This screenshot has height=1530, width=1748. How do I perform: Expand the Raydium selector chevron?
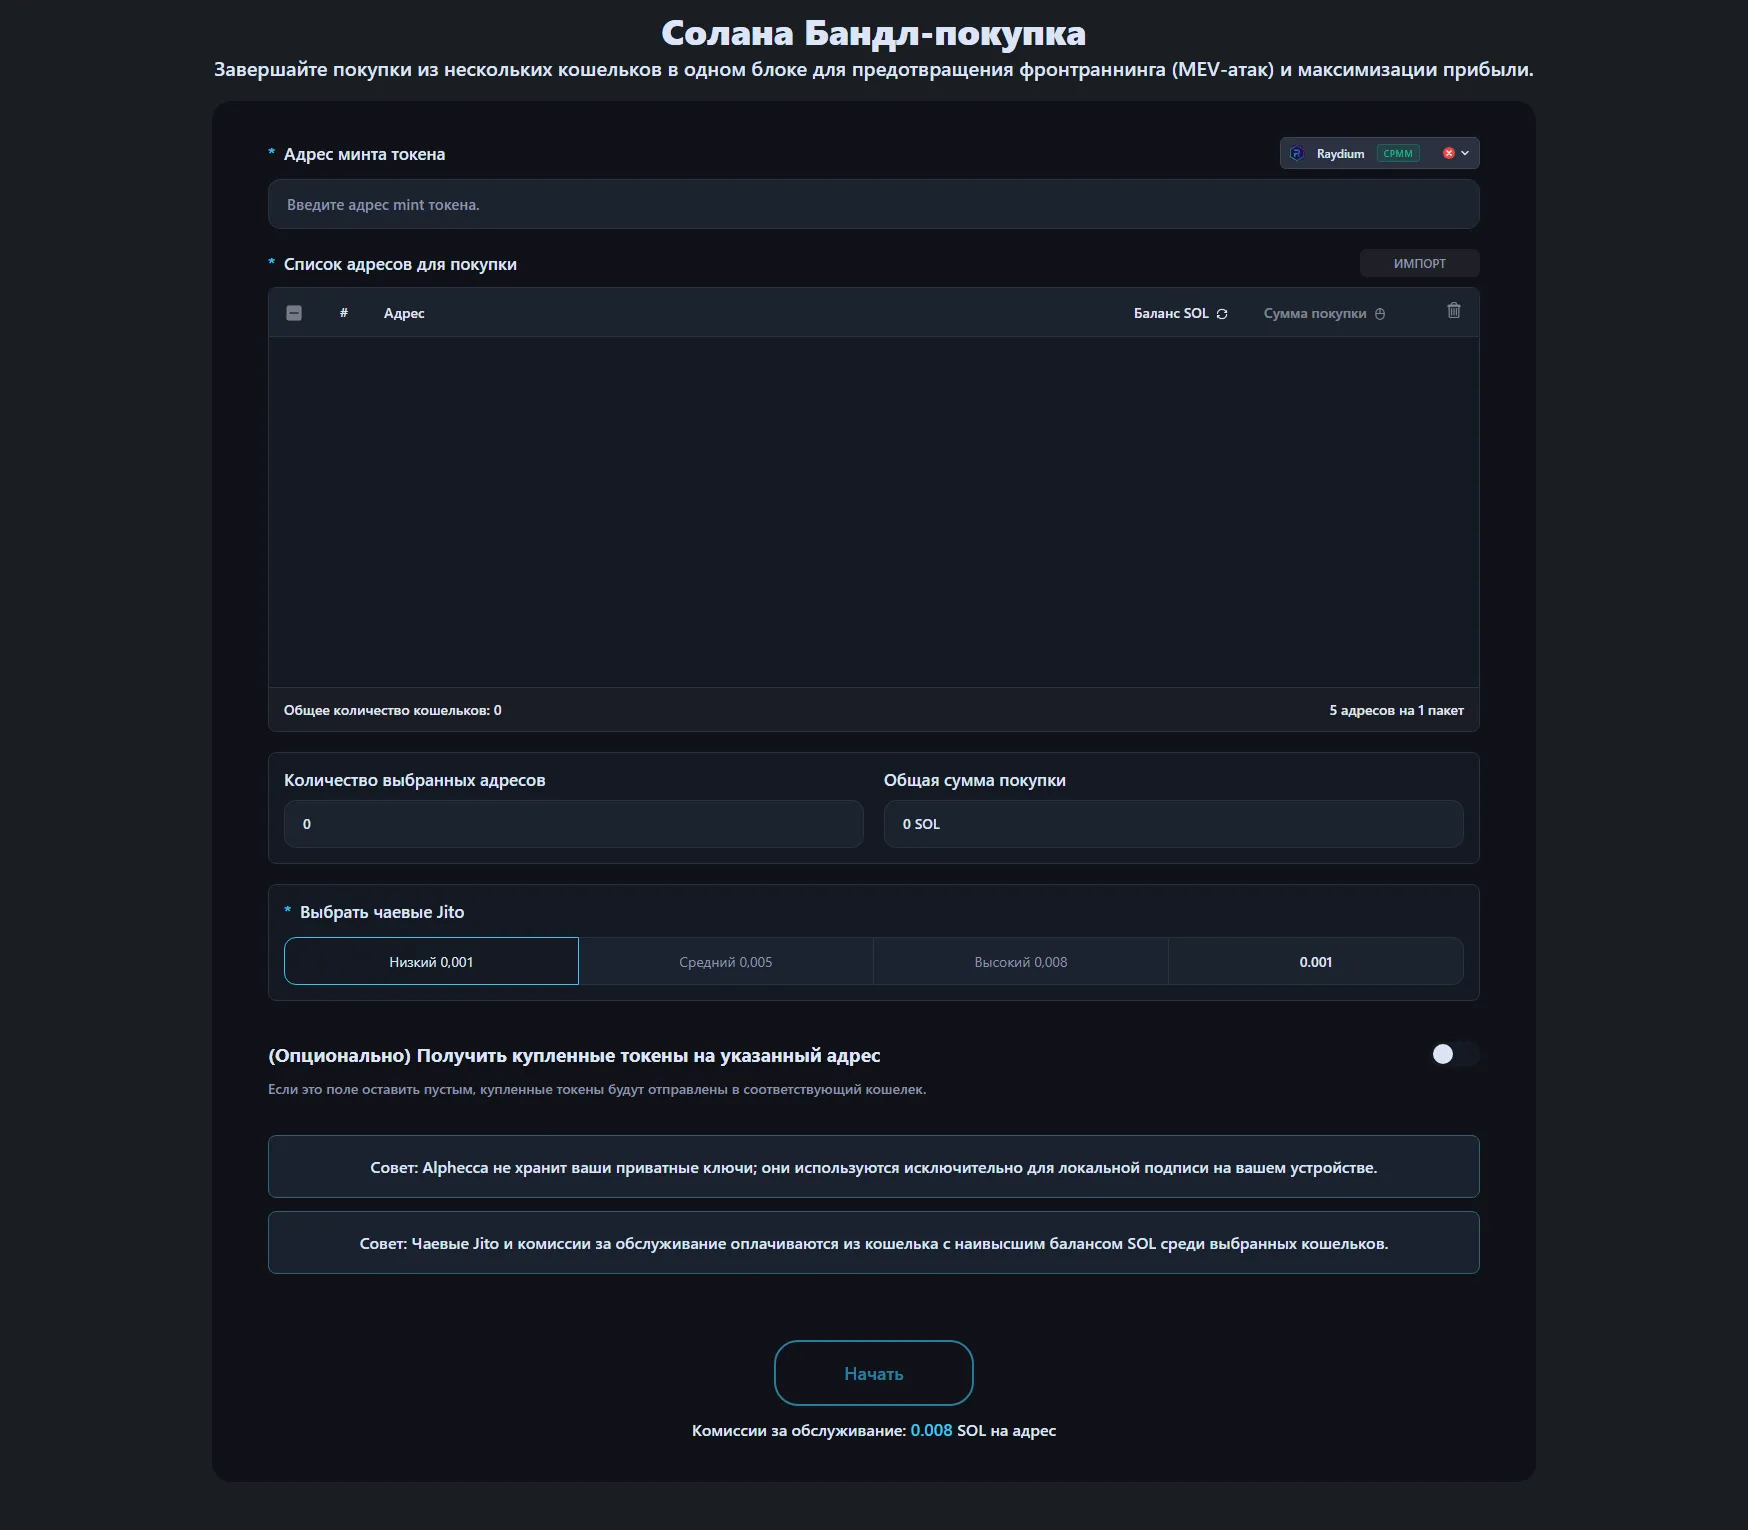tap(1464, 153)
